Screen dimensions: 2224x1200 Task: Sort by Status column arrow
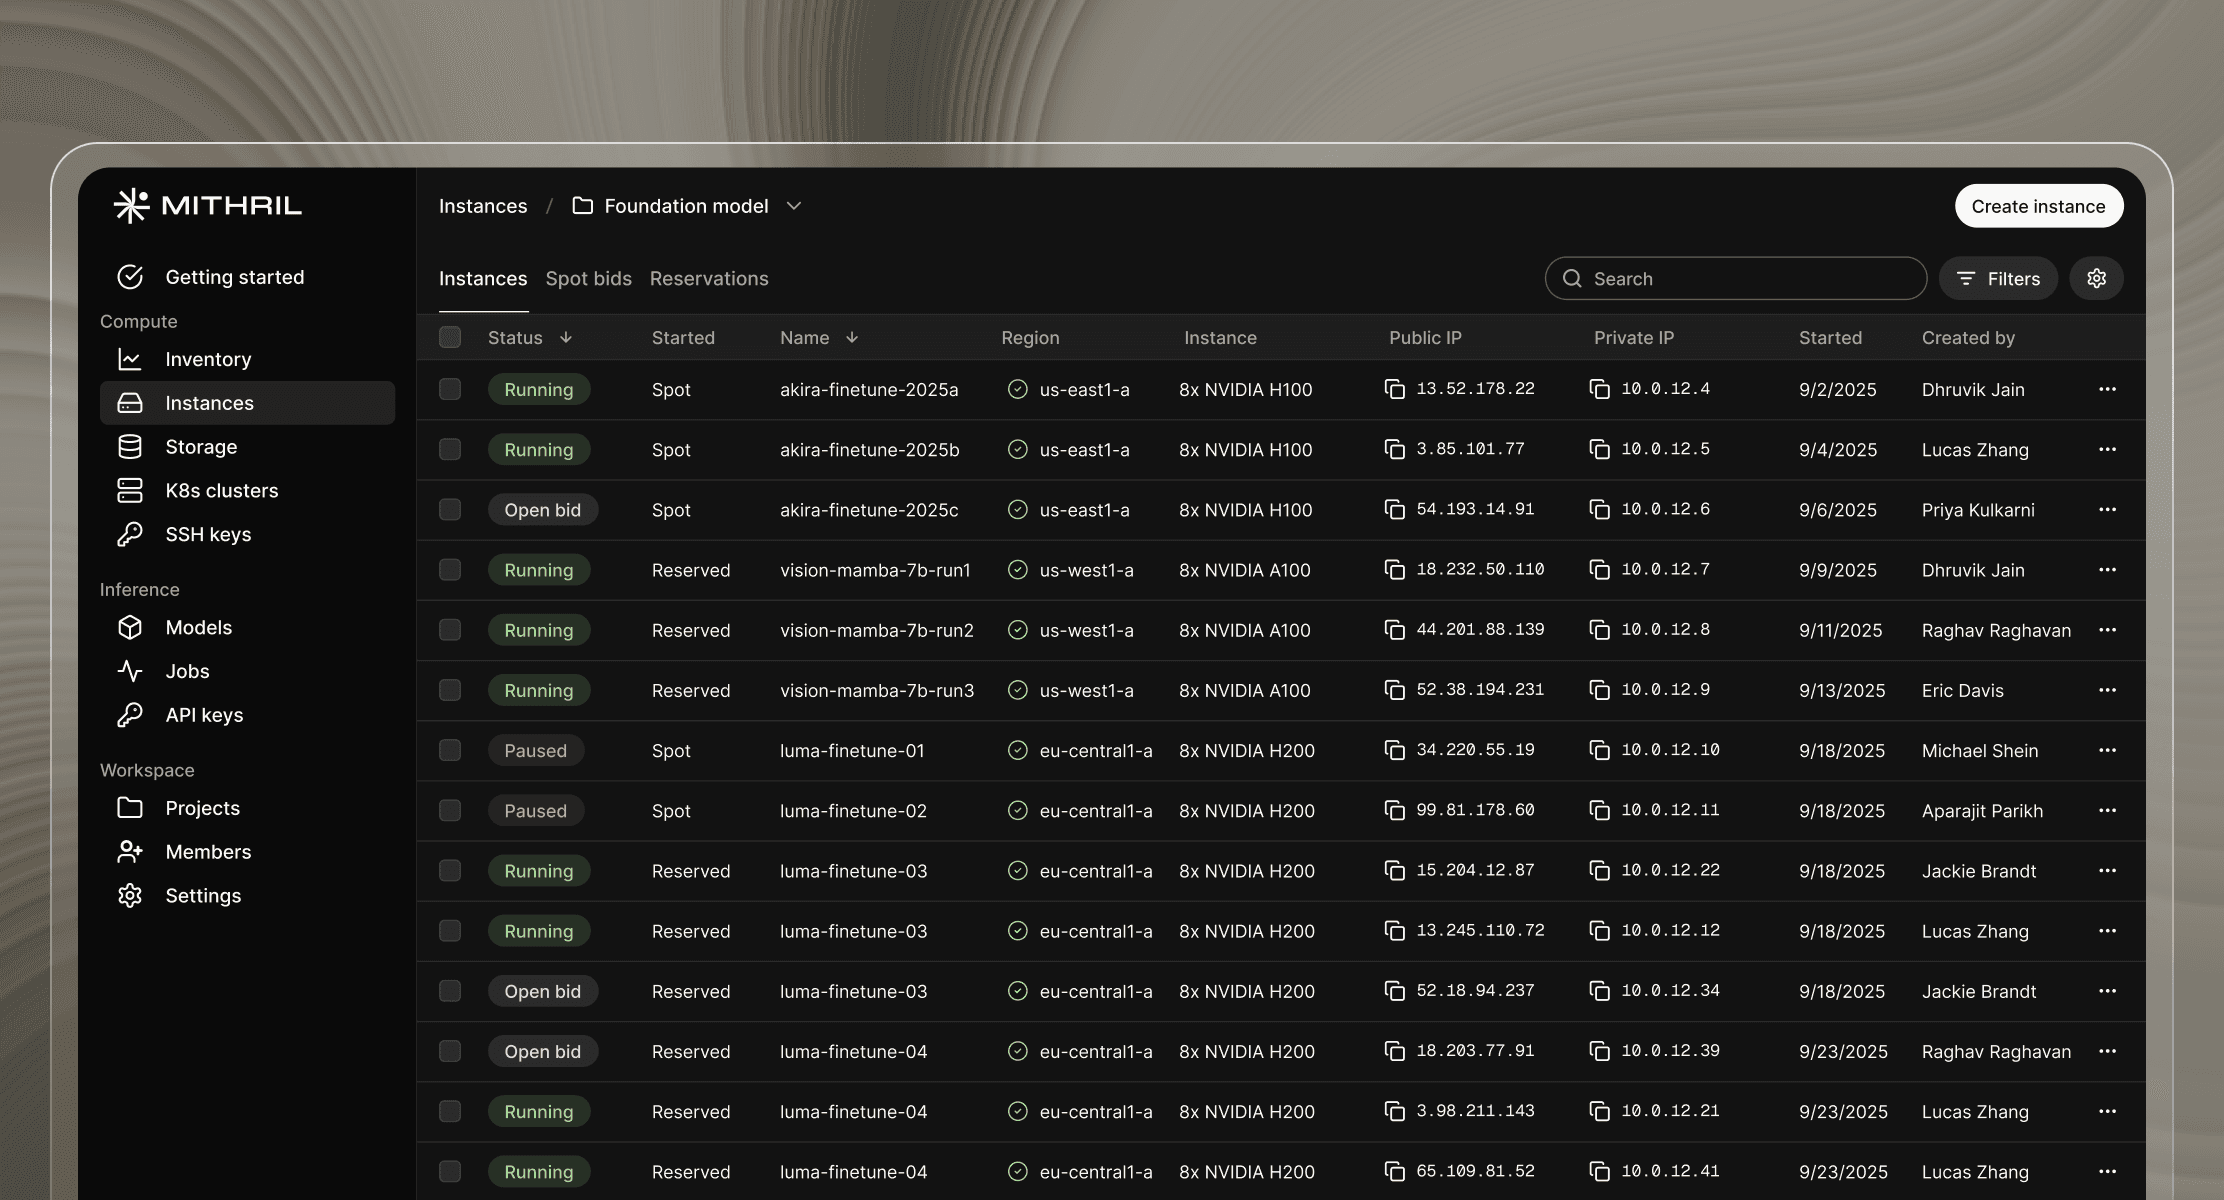pos(566,338)
